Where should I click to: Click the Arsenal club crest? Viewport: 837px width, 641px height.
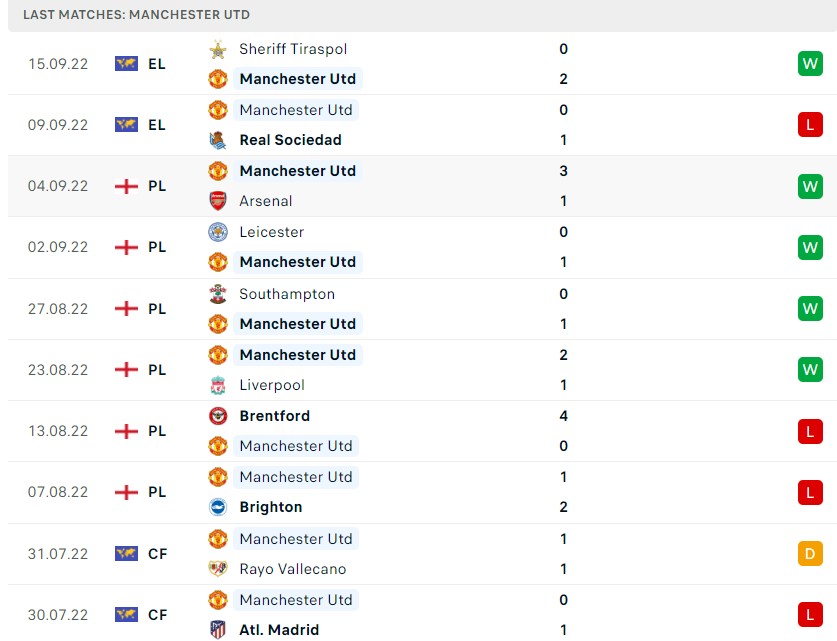tap(218, 201)
